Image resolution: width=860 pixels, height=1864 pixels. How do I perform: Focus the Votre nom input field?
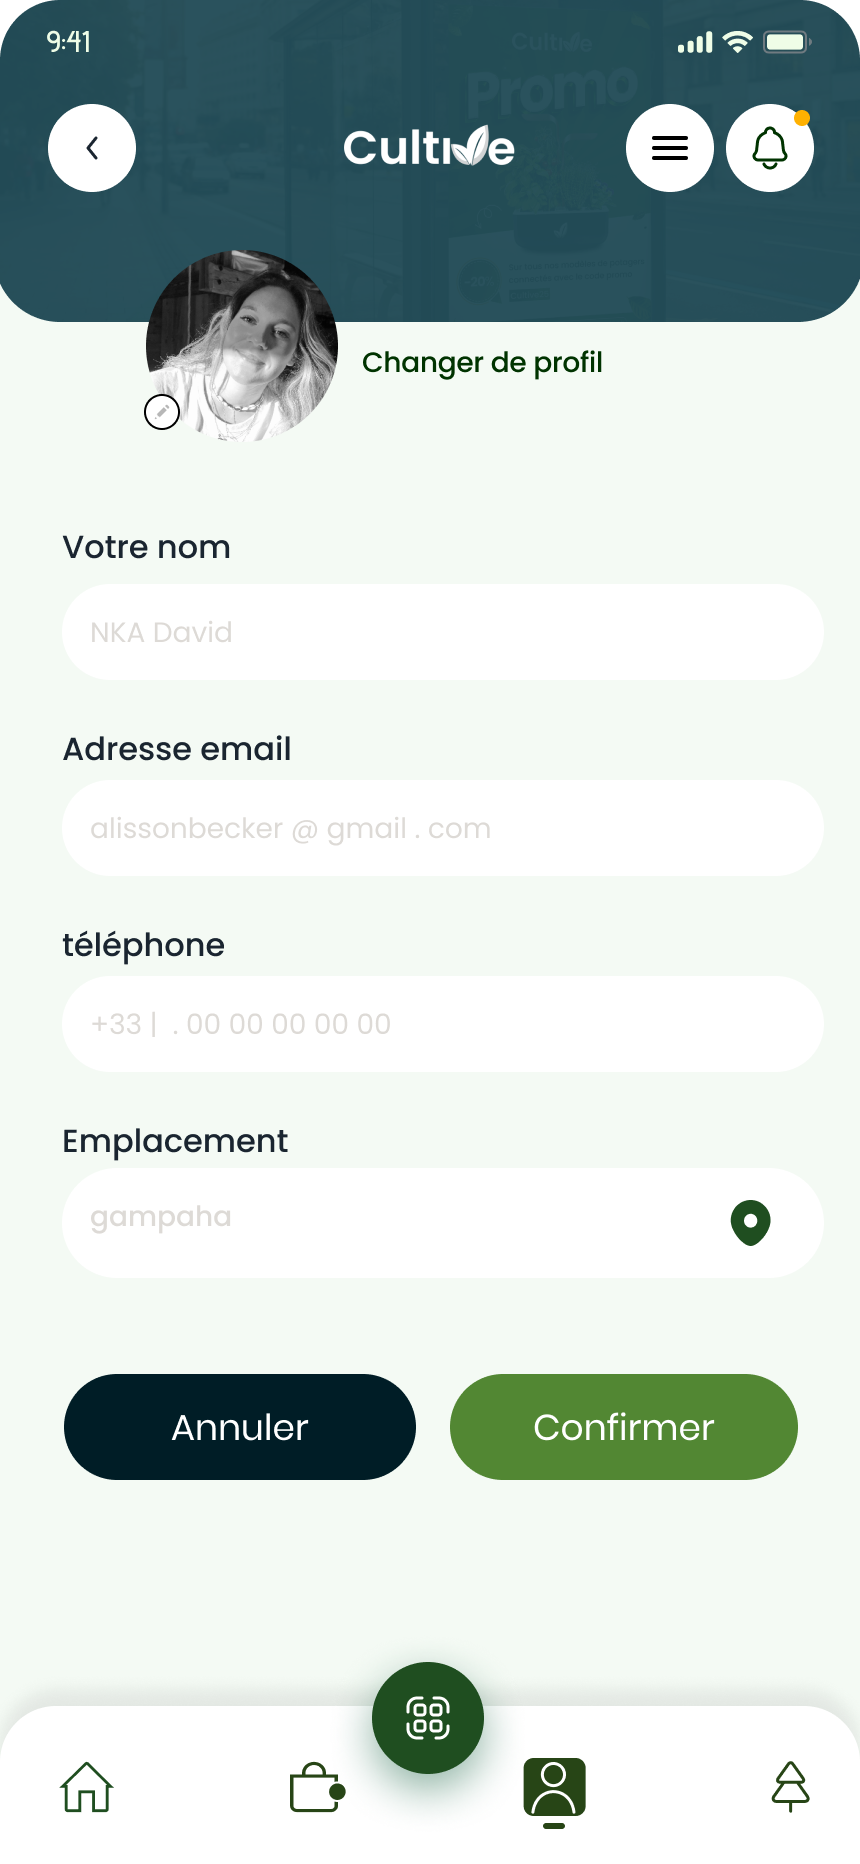[x=442, y=632]
